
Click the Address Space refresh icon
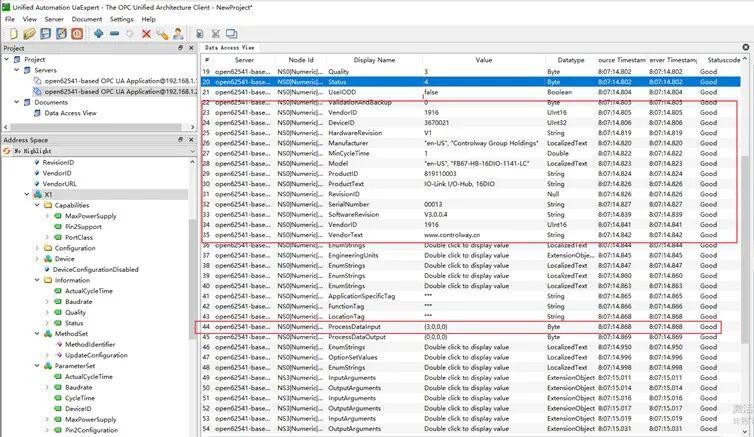pyautogui.click(x=7, y=151)
